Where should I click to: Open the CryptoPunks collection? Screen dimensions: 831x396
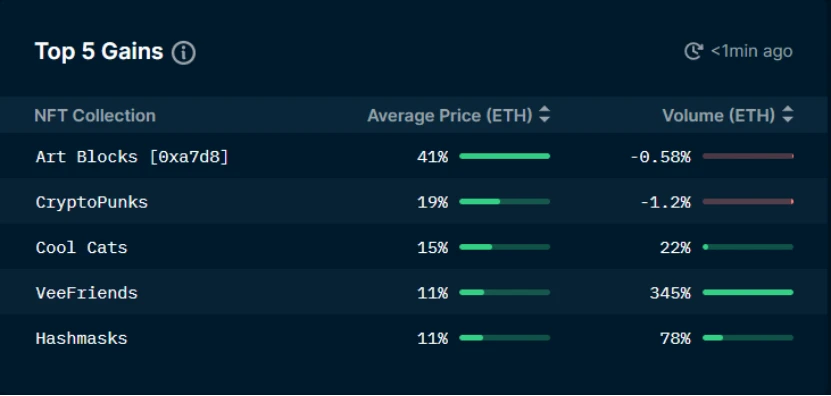coord(92,203)
